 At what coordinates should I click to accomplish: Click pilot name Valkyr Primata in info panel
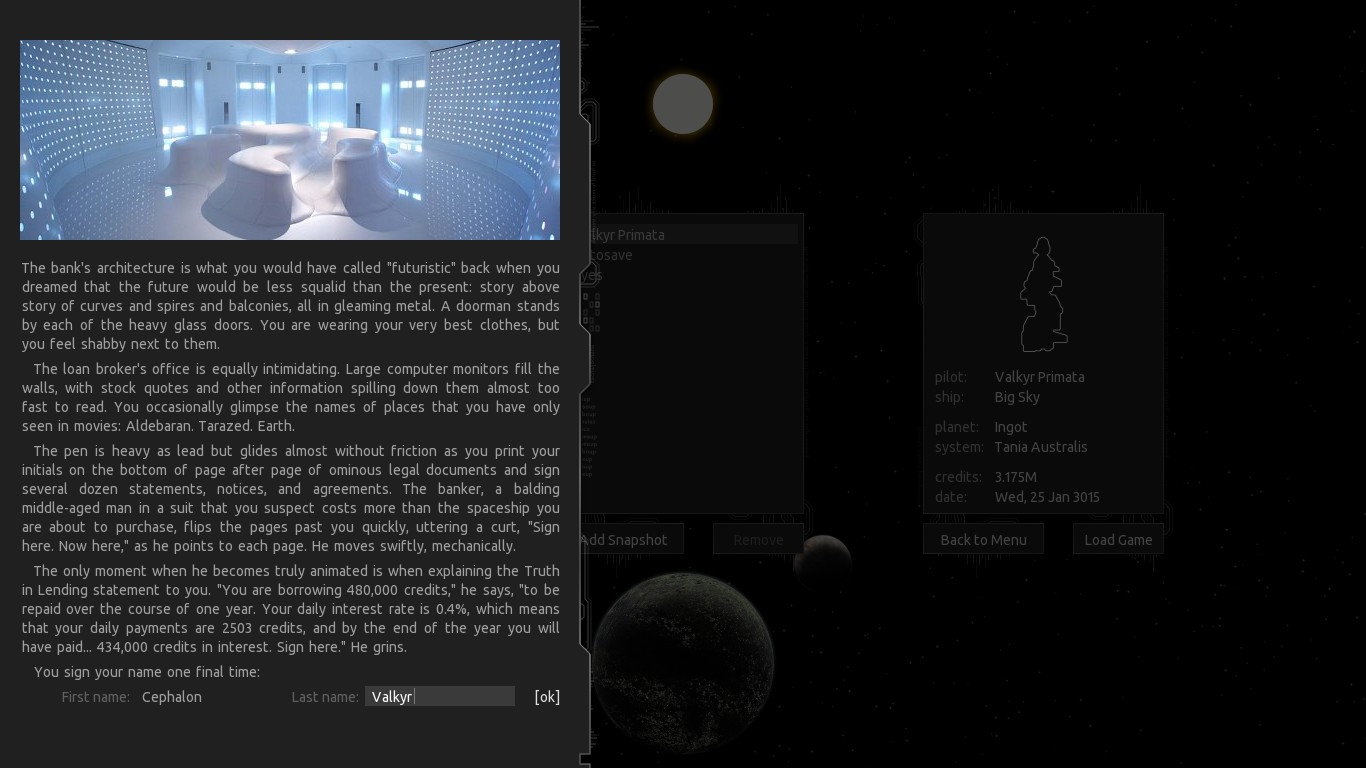click(1039, 377)
